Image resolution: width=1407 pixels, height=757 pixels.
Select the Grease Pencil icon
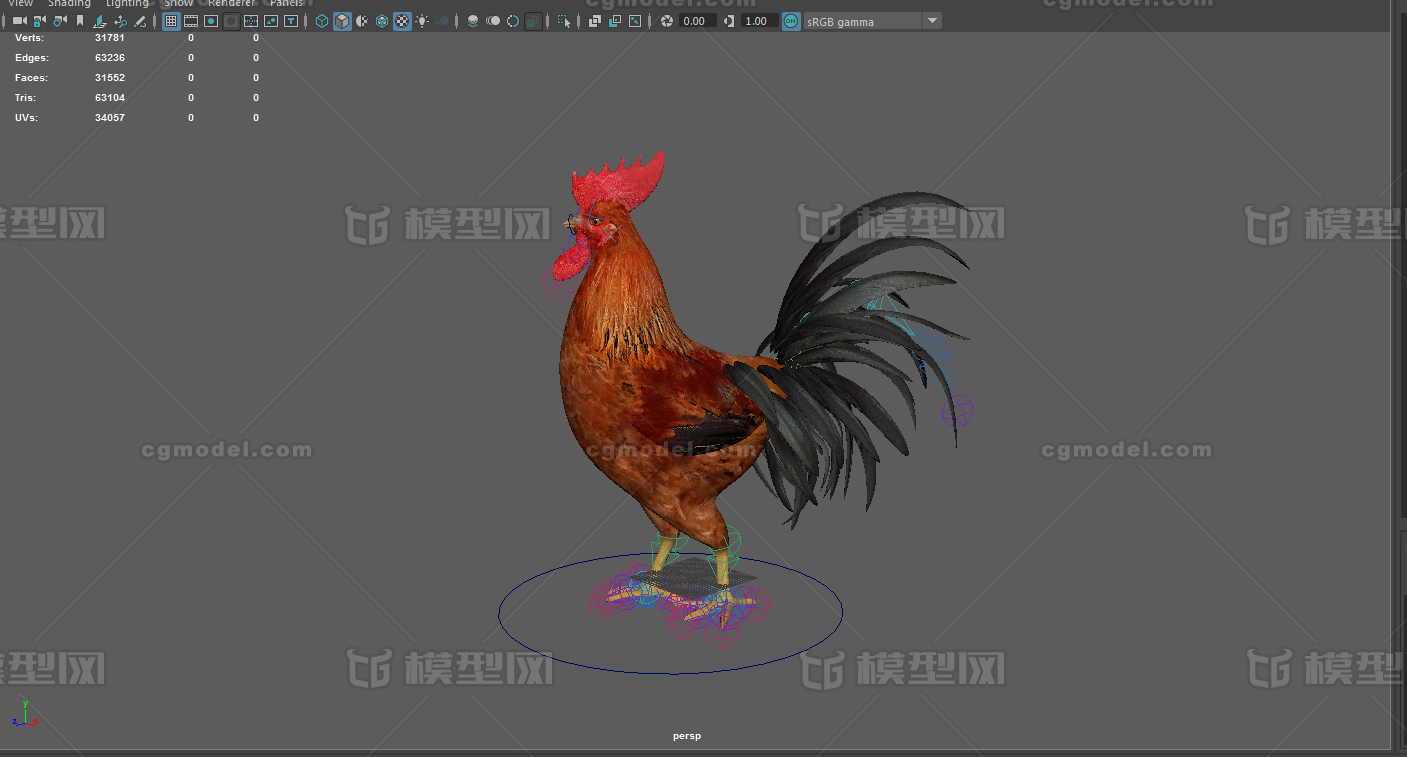click(x=141, y=21)
